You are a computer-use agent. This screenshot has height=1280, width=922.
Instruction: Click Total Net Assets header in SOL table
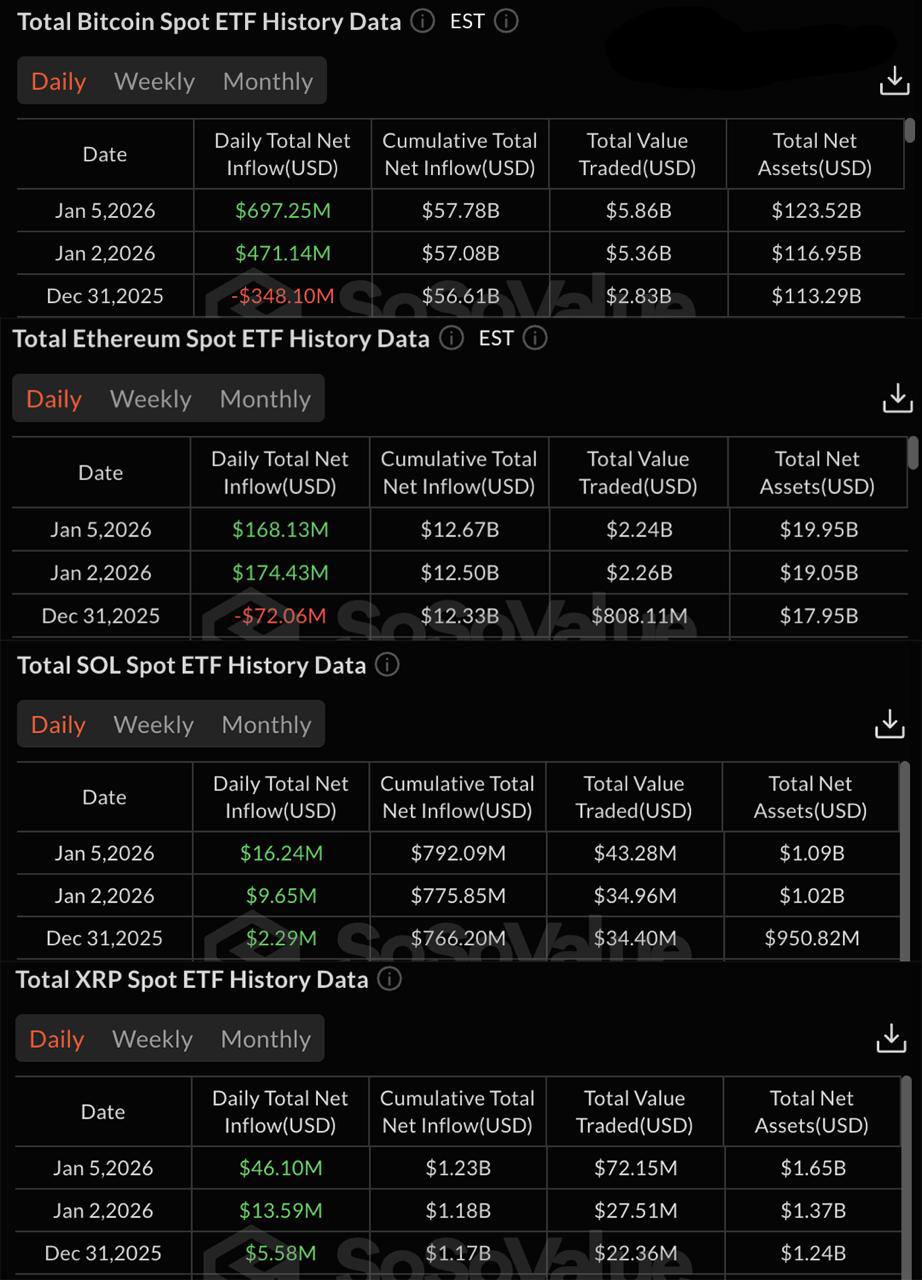point(810,797)
